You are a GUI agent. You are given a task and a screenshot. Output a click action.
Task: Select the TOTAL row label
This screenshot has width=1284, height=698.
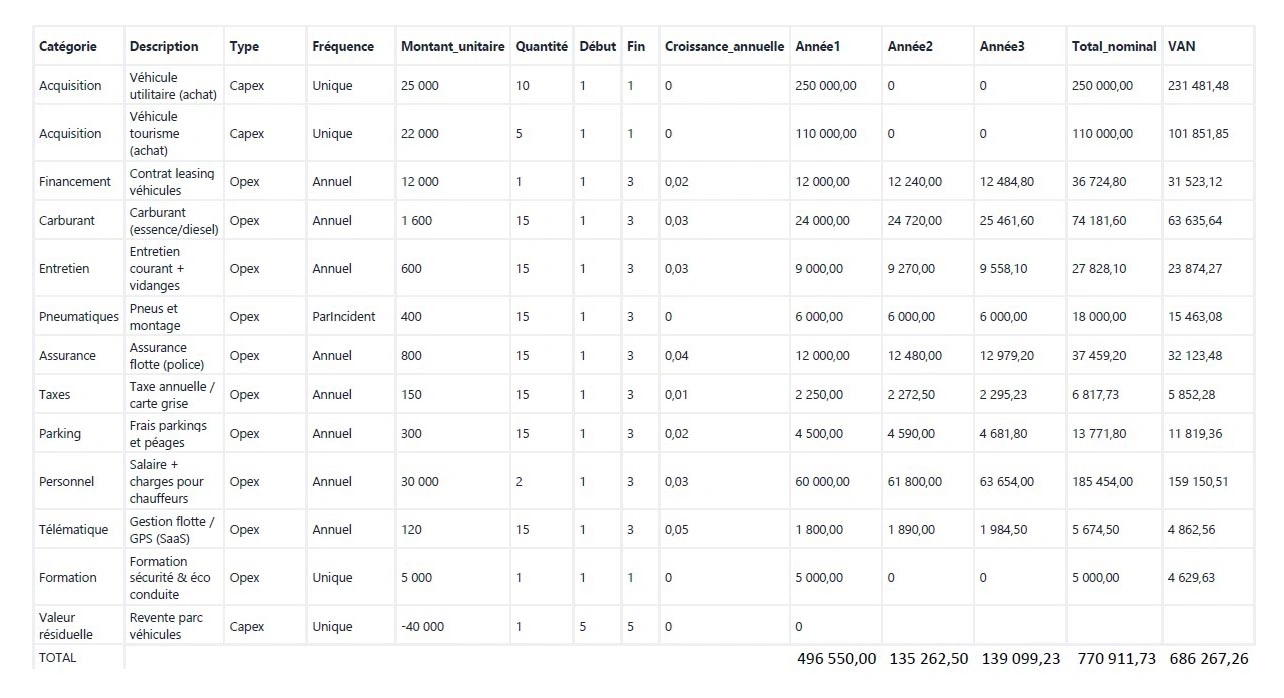(57, 658)
